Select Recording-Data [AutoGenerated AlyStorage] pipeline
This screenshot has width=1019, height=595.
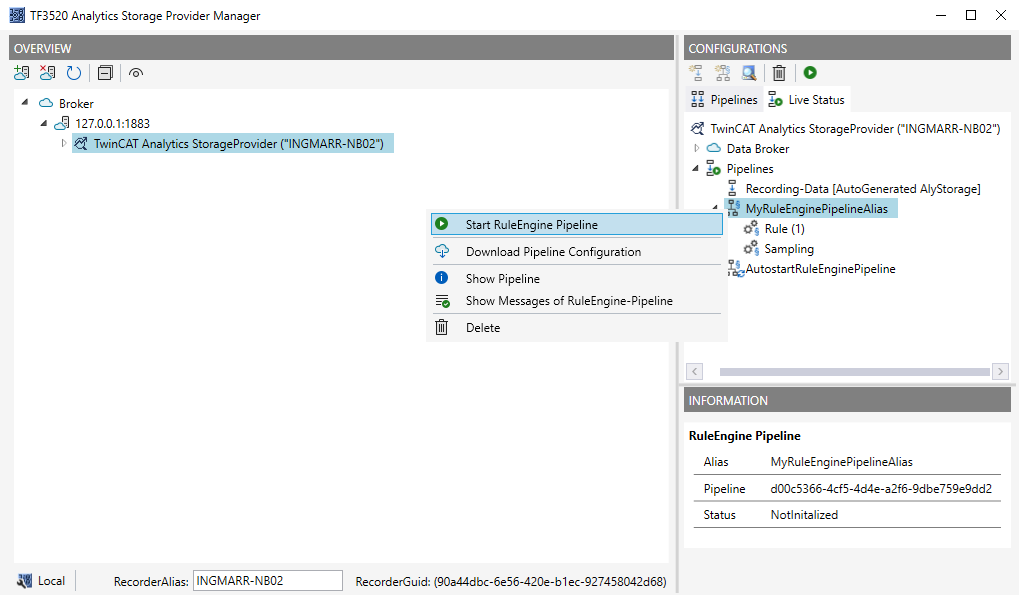pyautogui.click(x=863, y=189)
